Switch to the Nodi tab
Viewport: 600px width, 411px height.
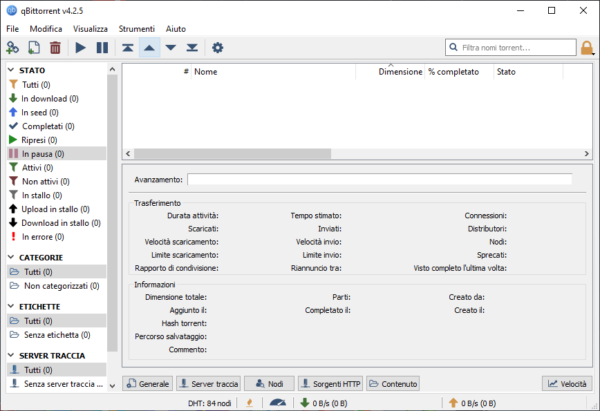(x=269, y=383)
